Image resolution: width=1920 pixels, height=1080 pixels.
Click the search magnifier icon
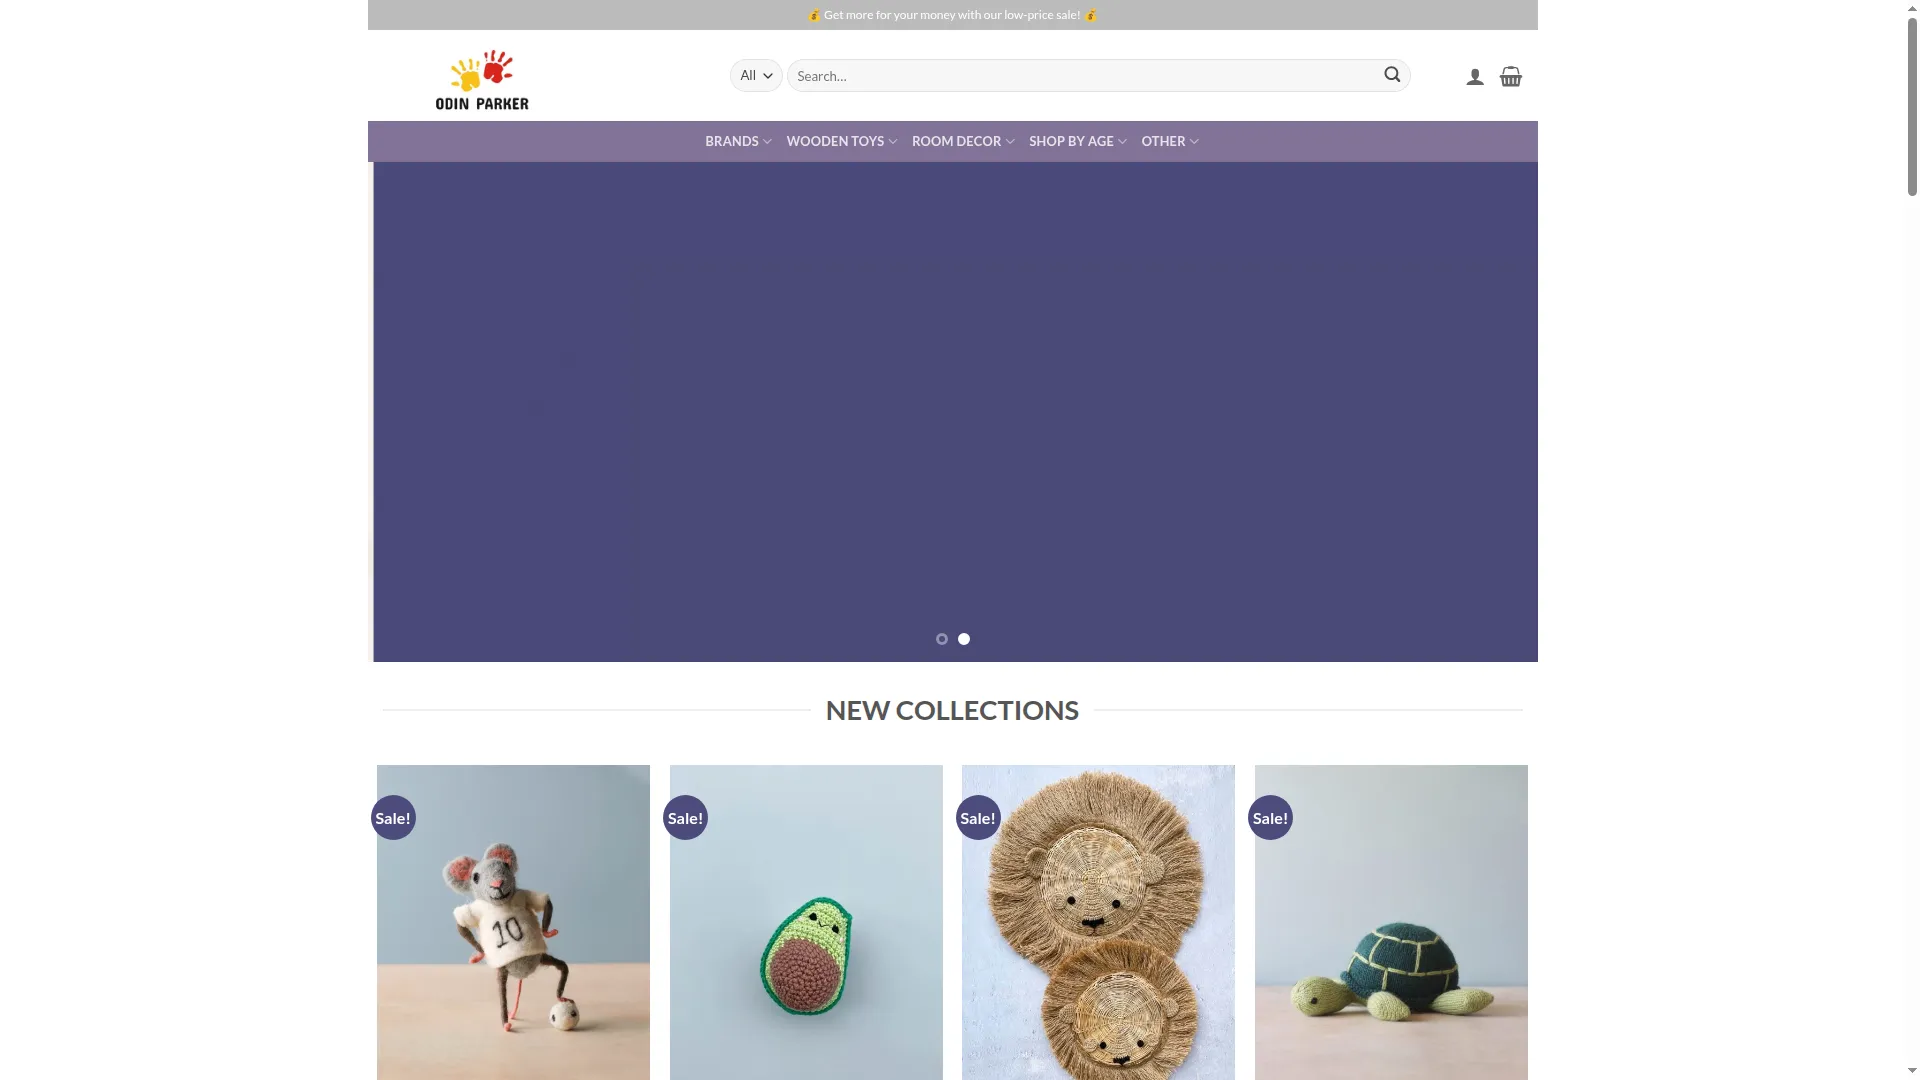tap(1392, 75)
